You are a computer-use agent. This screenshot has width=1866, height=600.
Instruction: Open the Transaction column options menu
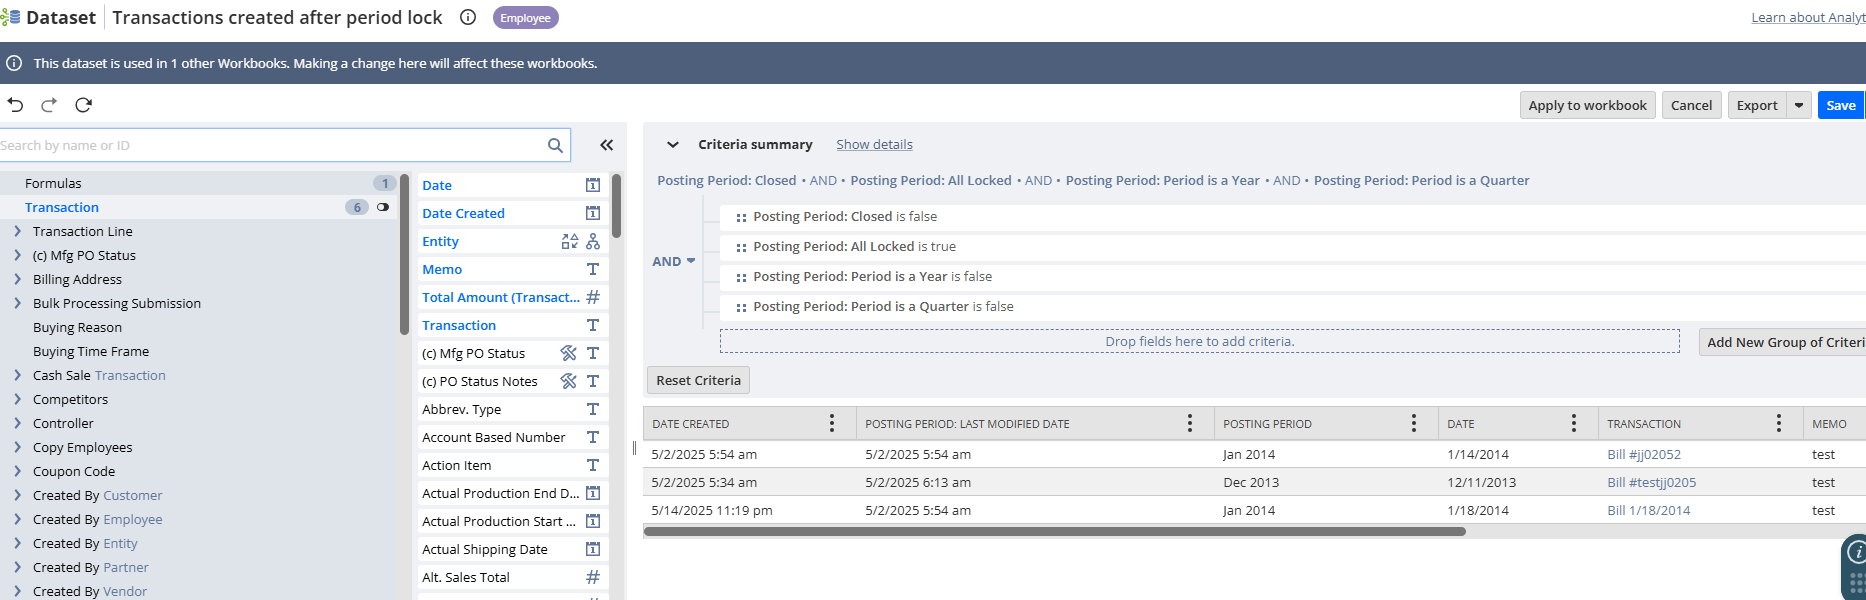point(1778,424)
